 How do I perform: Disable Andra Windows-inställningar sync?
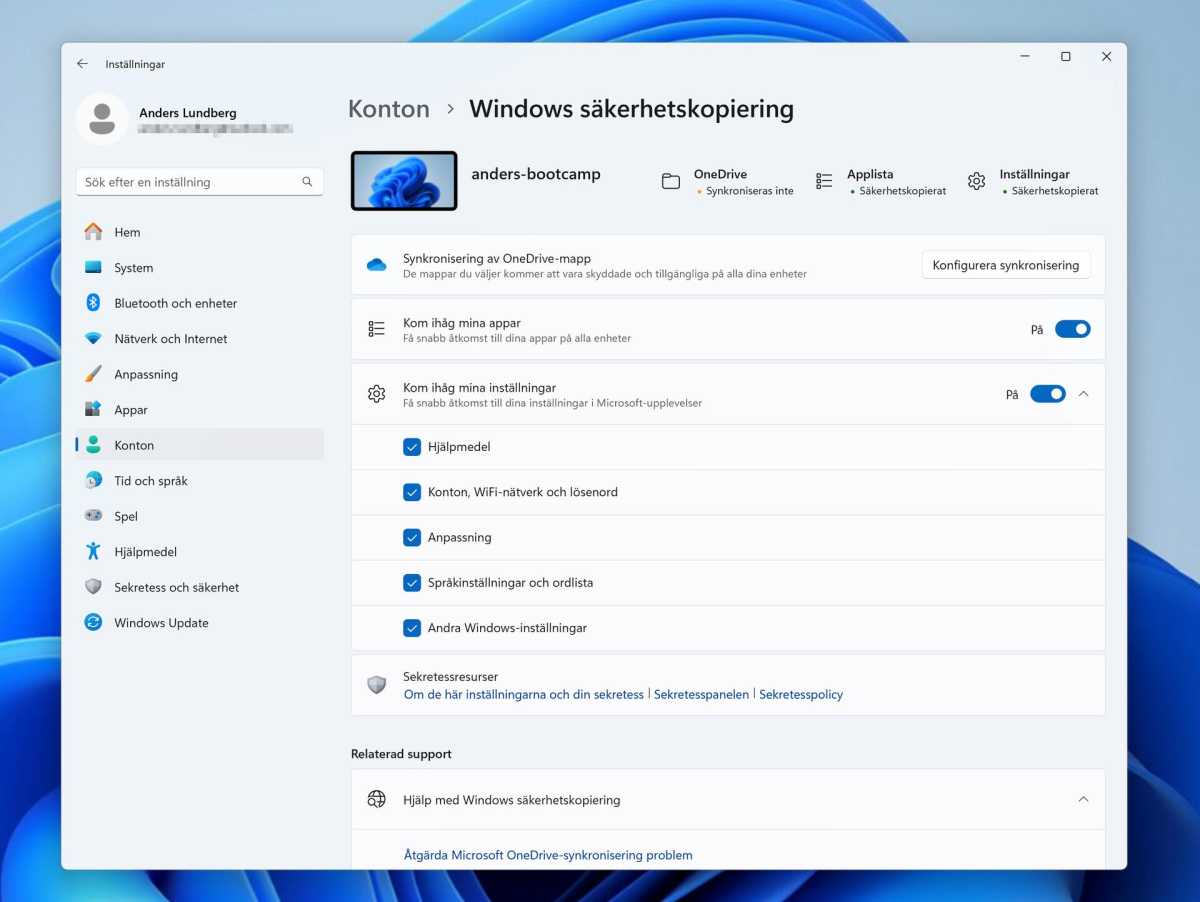pos(412,628)
